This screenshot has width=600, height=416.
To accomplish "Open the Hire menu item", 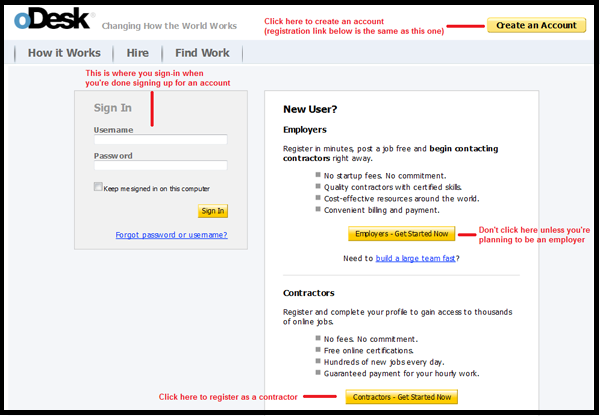I will pos(137,53).
